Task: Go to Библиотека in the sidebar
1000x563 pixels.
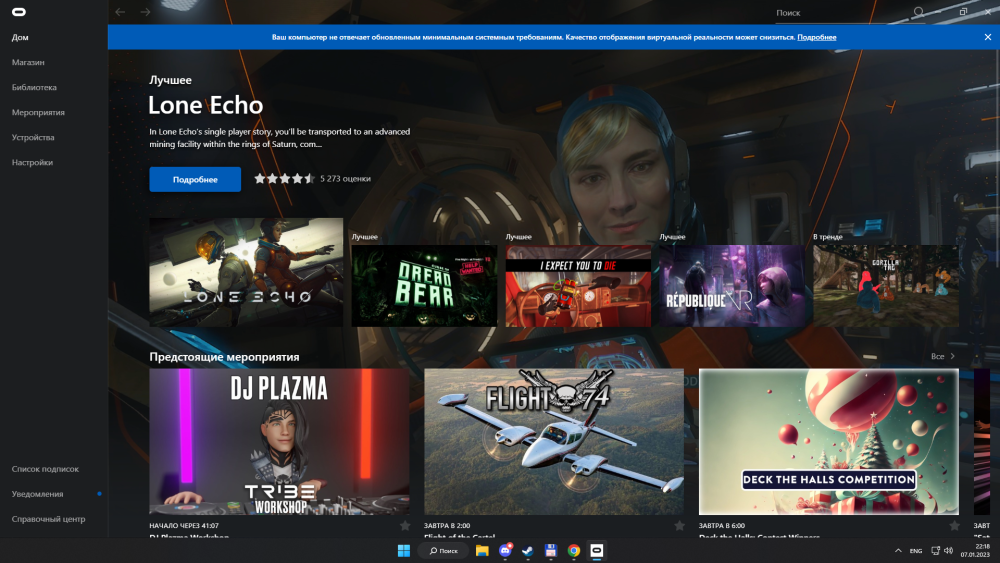Action: tap(34, 87)
